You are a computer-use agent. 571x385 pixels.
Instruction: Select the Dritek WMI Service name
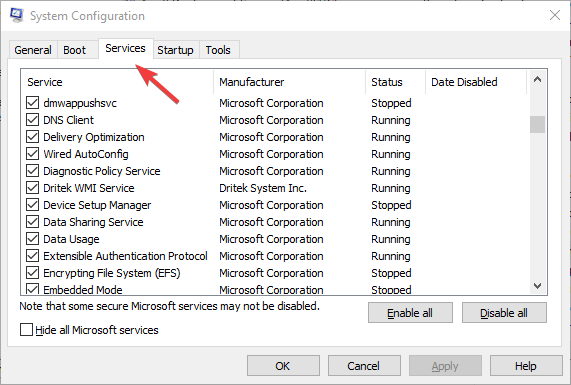tap(89, 188)
